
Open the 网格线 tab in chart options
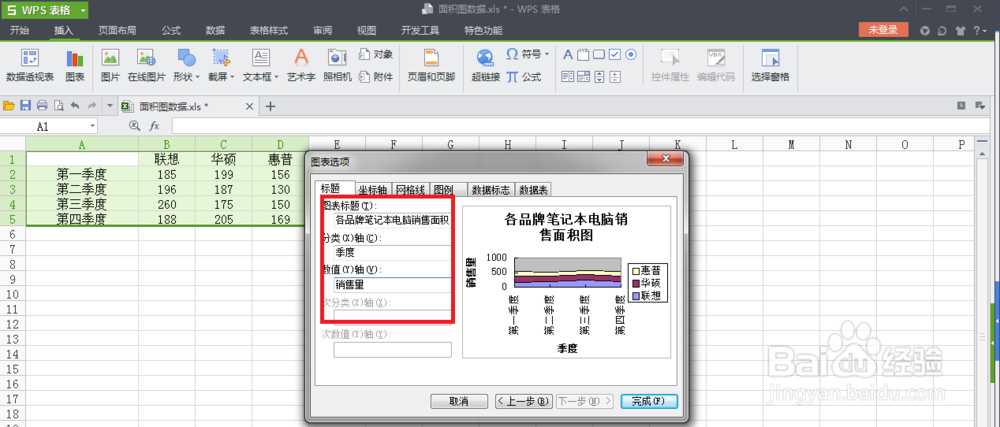411,189
